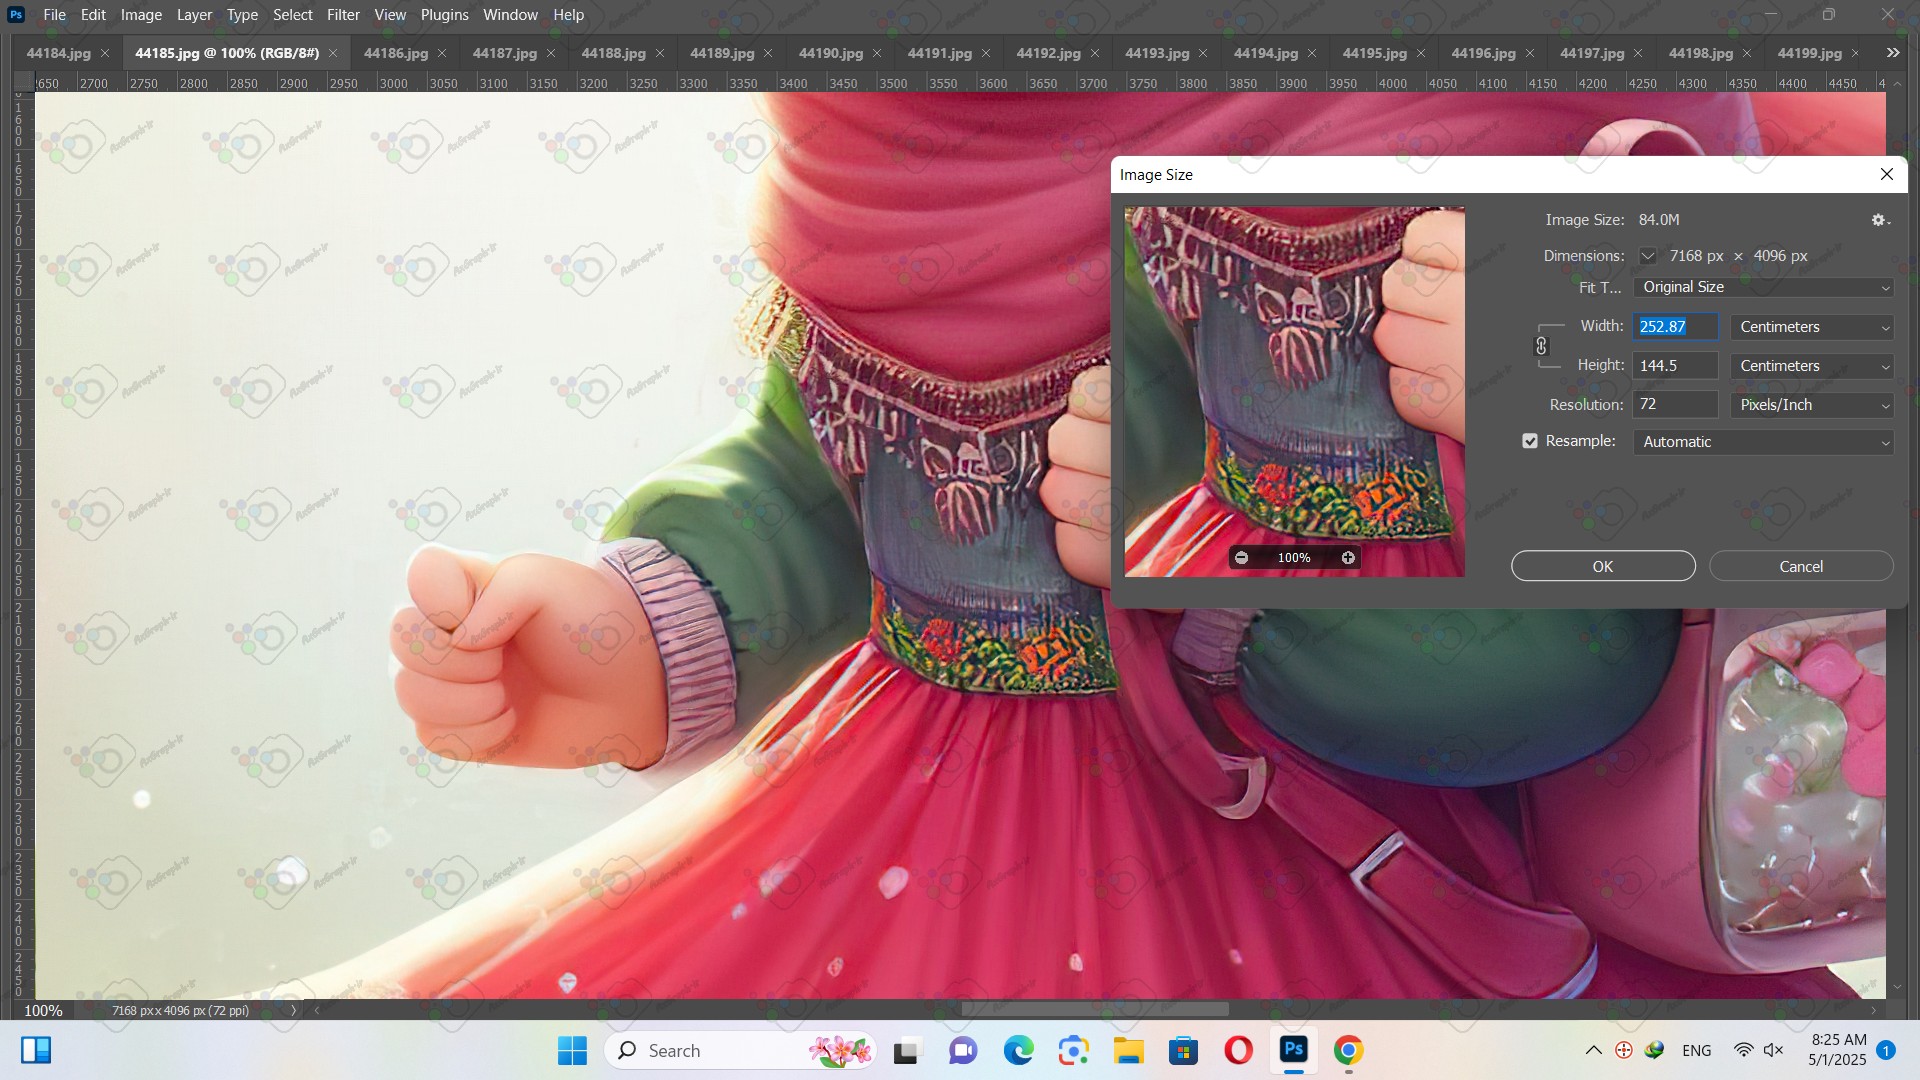Open the Teams chat taskbar icon
The image size is (1920, 1080).
pos(963,1051)
